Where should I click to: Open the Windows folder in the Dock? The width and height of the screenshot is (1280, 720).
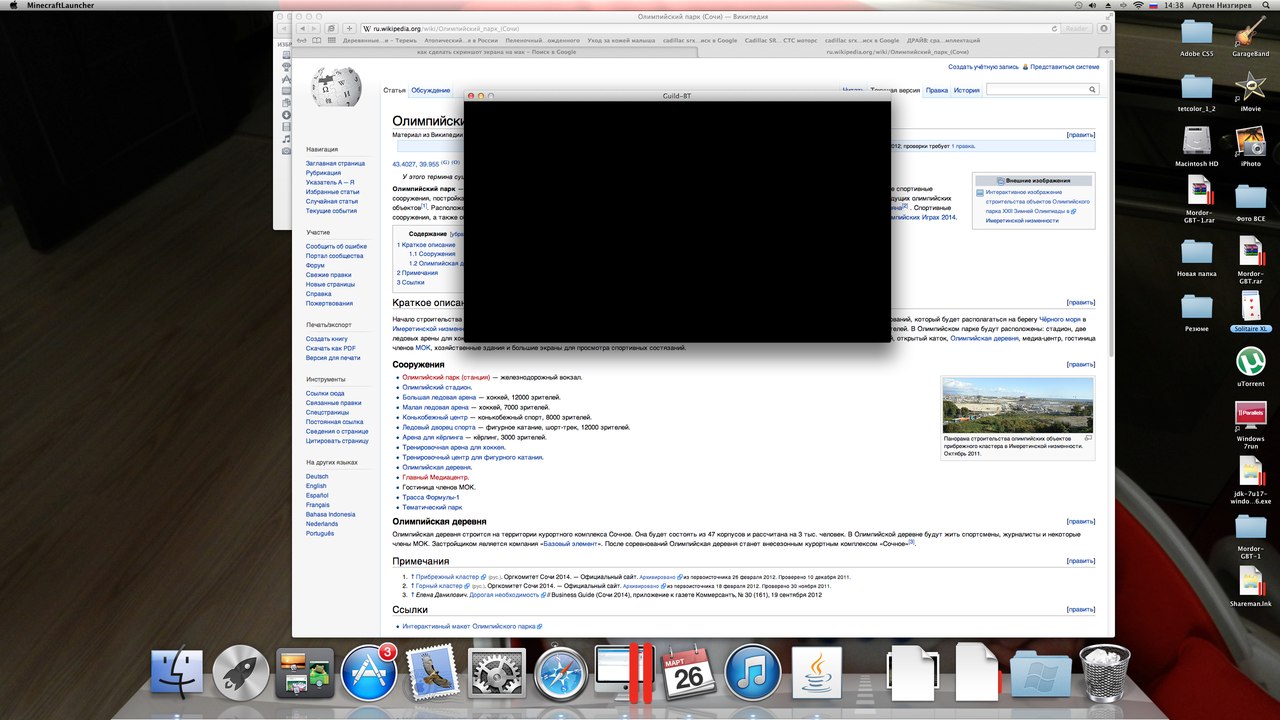pos(1041,672)
